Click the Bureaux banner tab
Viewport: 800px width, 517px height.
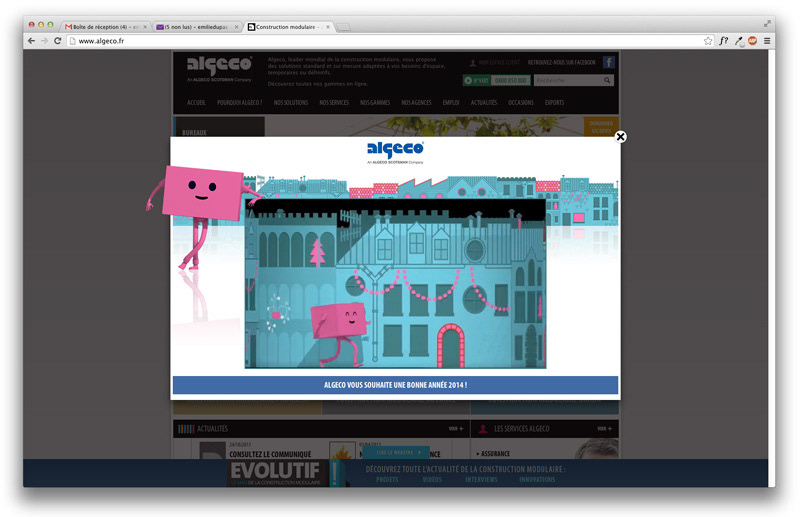219,127
